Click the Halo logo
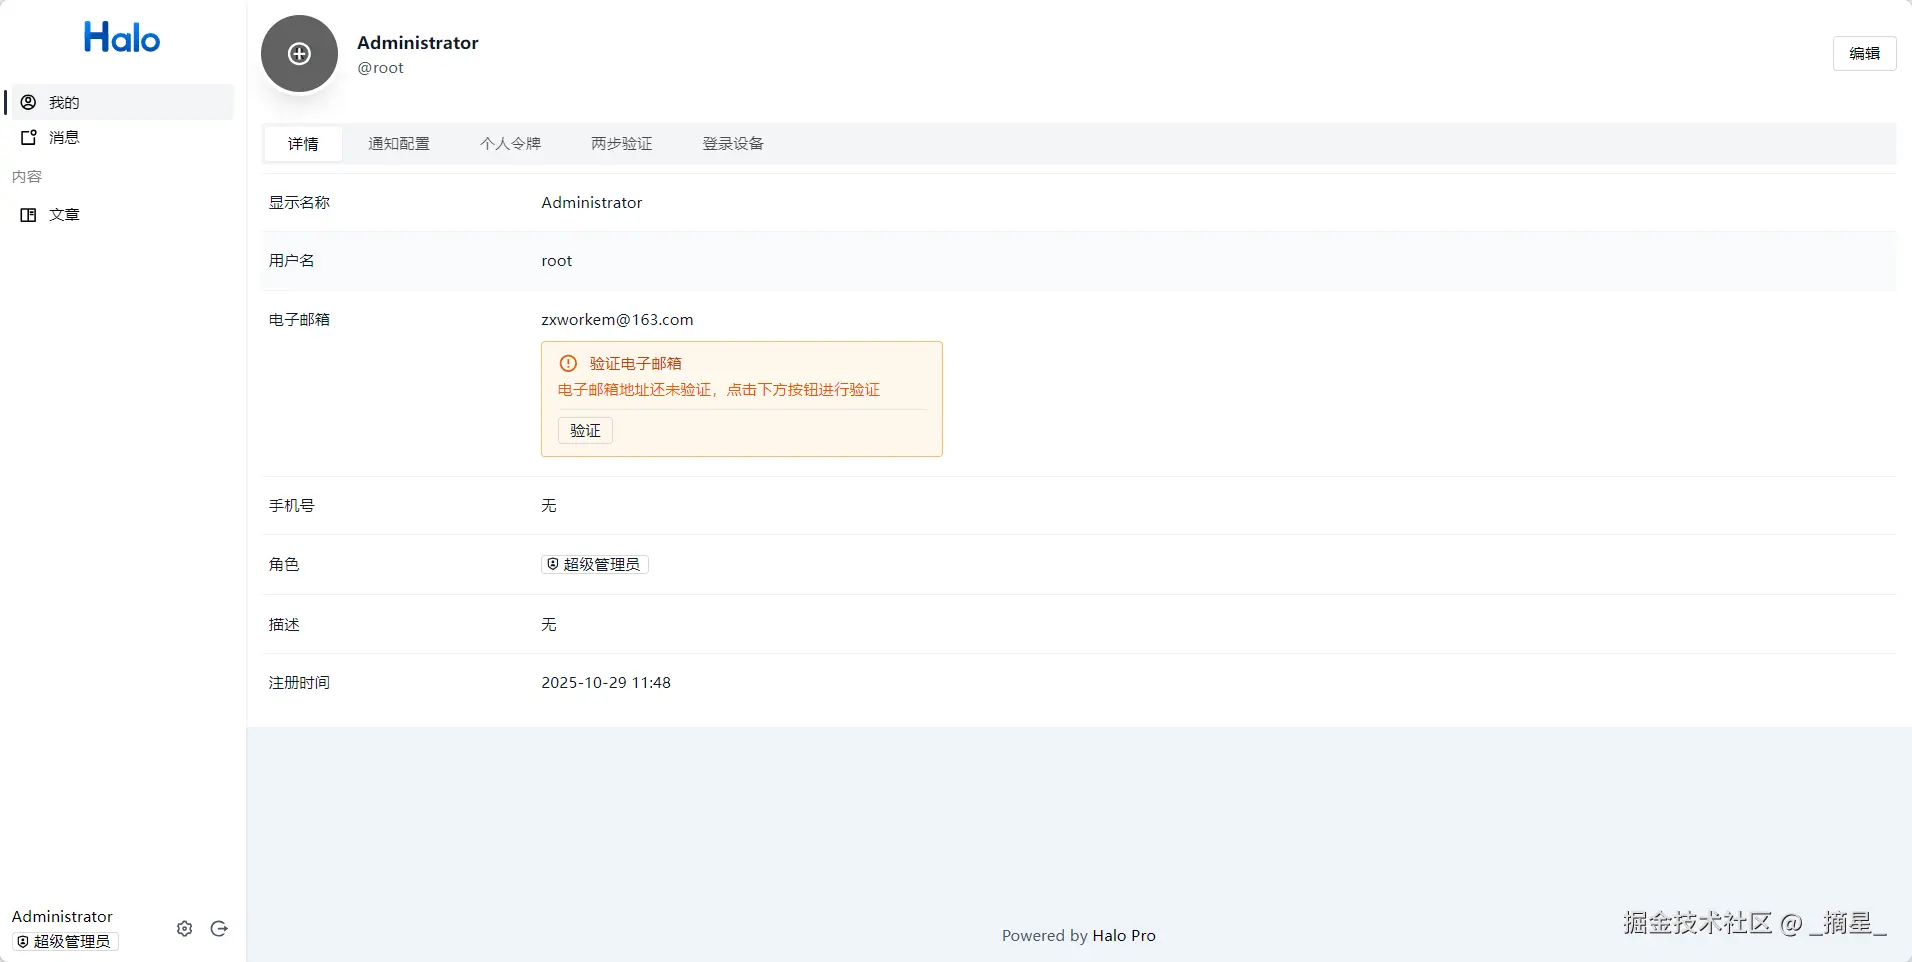This screenshot has height=962, width=1912. tap(122, 38)
